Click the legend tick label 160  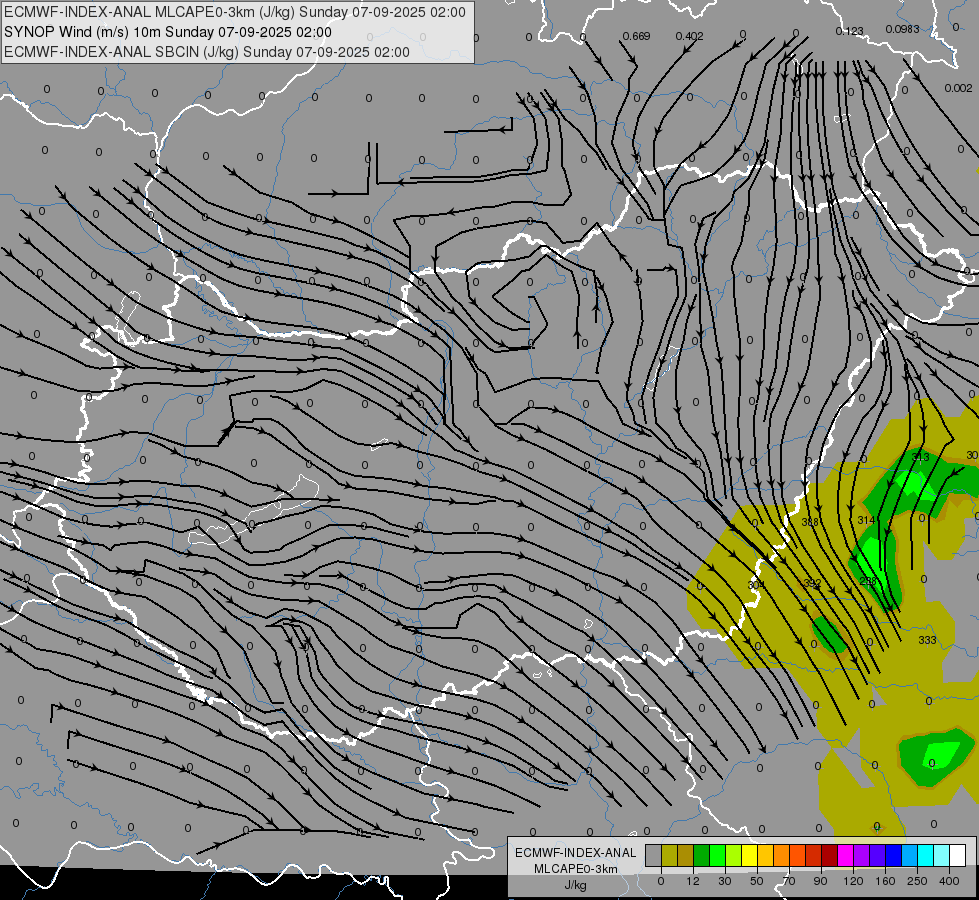885,881
